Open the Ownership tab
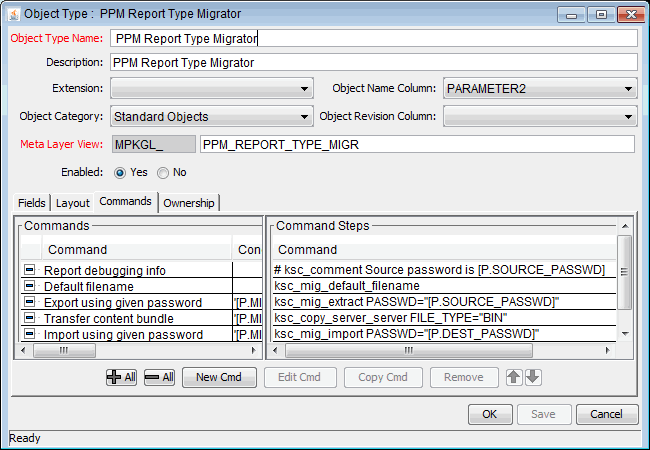 (x=189, y=203)
